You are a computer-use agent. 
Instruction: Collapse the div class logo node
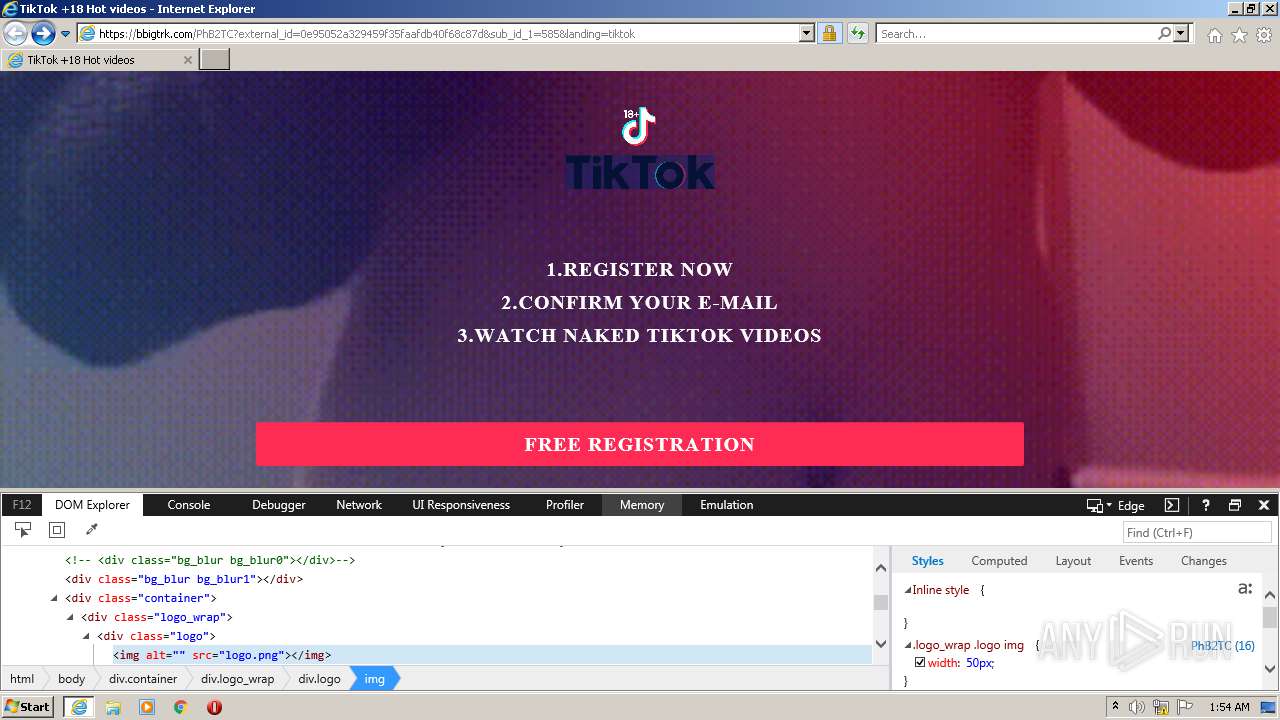pyautogui.click(x=86, y=636)
